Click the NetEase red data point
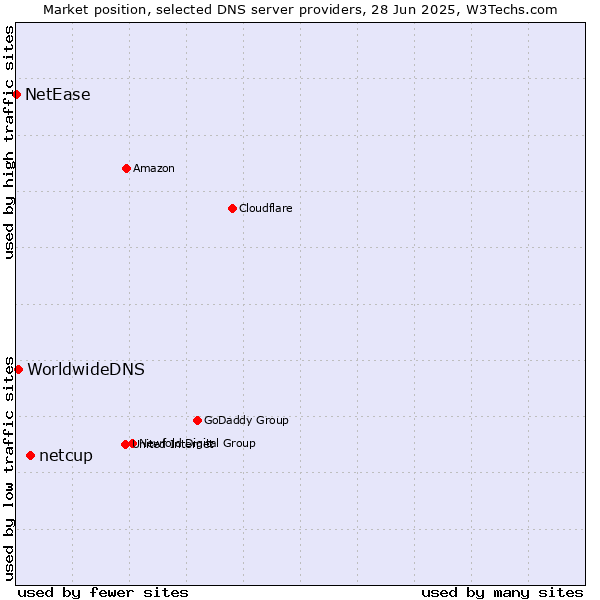 (16, 95)
